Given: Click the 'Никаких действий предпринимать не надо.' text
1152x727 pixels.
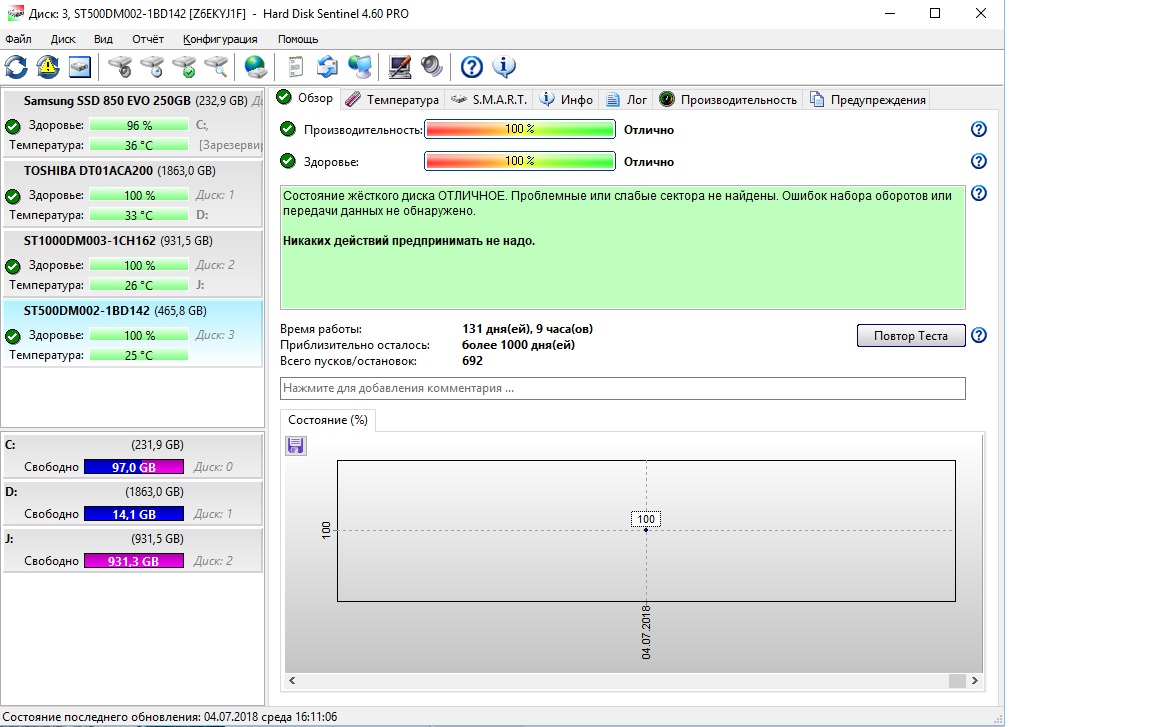Looking at the screenshot, I should coord(409,241).
